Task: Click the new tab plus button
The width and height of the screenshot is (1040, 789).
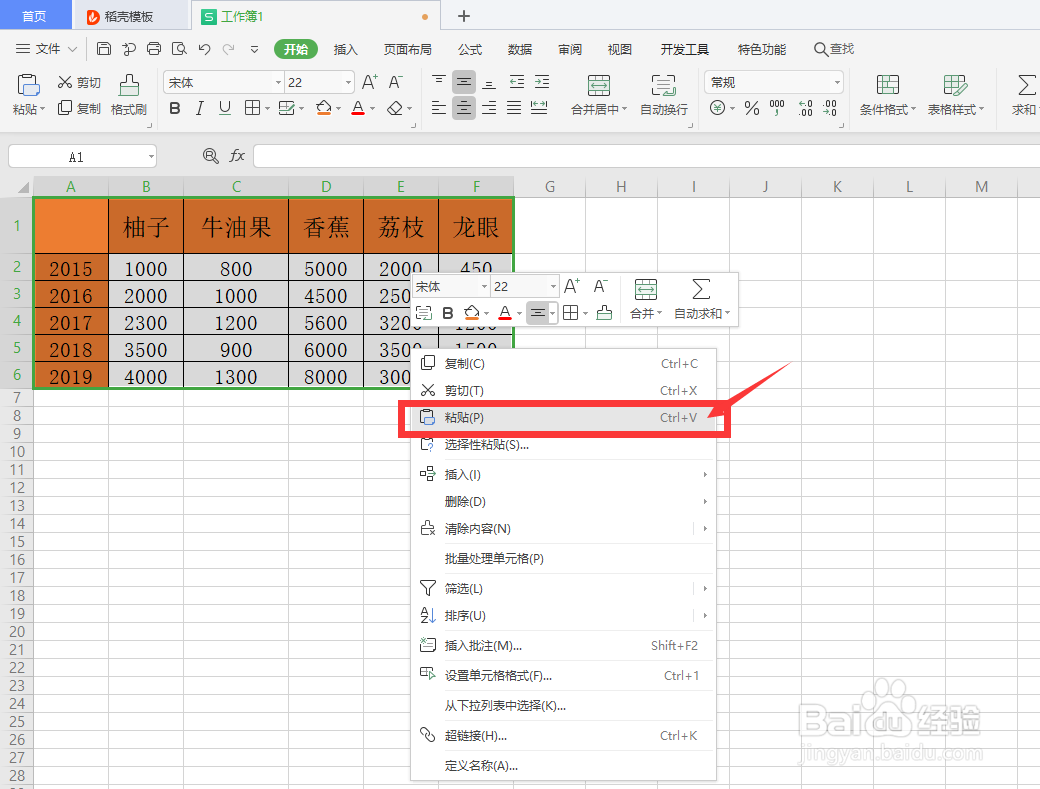Action: click(x=464, y=16)
